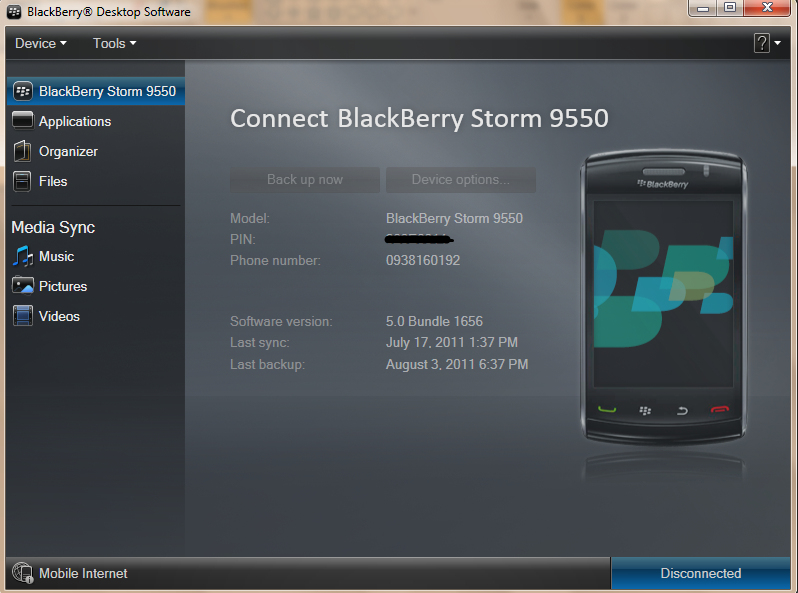
Task: Select BlackBerry Storm 9550 in sidebar
Action: (96, 91)
